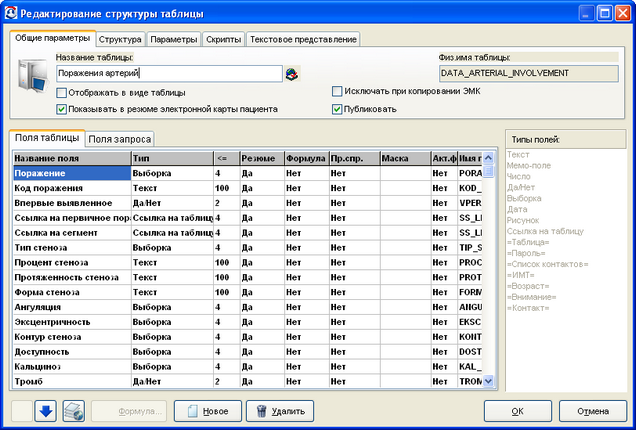This screenshot has height=430, width=636.
Task: Click the 'Маска' column header
Action: (406, 158)
